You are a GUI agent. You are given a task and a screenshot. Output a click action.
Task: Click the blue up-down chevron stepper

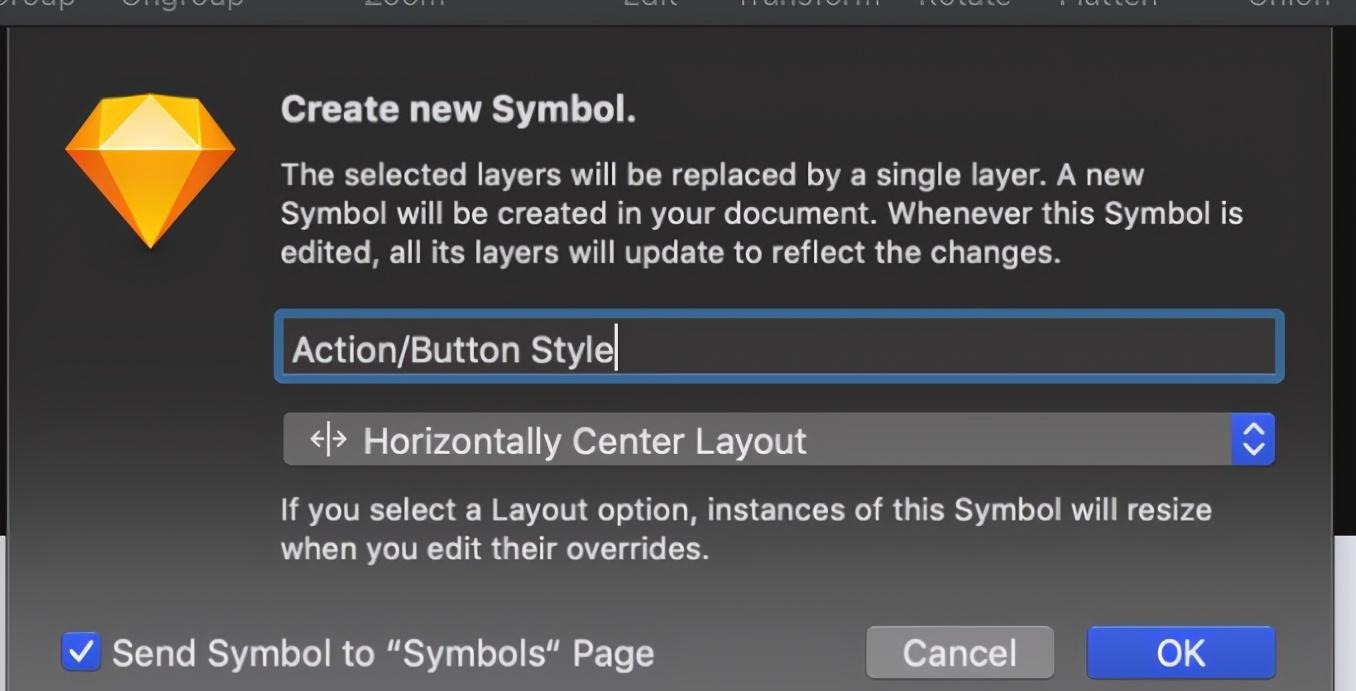[x=1254, y=439]
